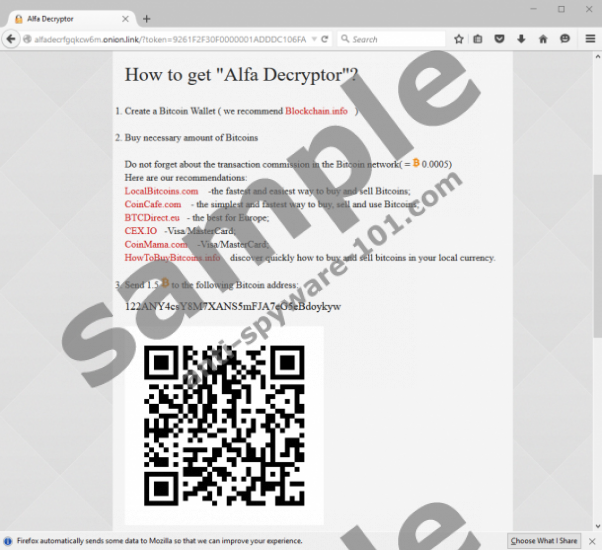Image resolution: width=602 pixels, height=550 pixels.
Task: Click the Choose What I Share button
Action: pos(544,541)
